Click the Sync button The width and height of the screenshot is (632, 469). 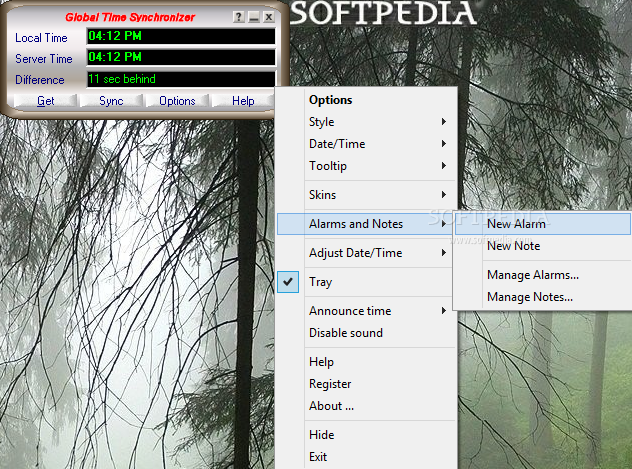coord(111,101)
